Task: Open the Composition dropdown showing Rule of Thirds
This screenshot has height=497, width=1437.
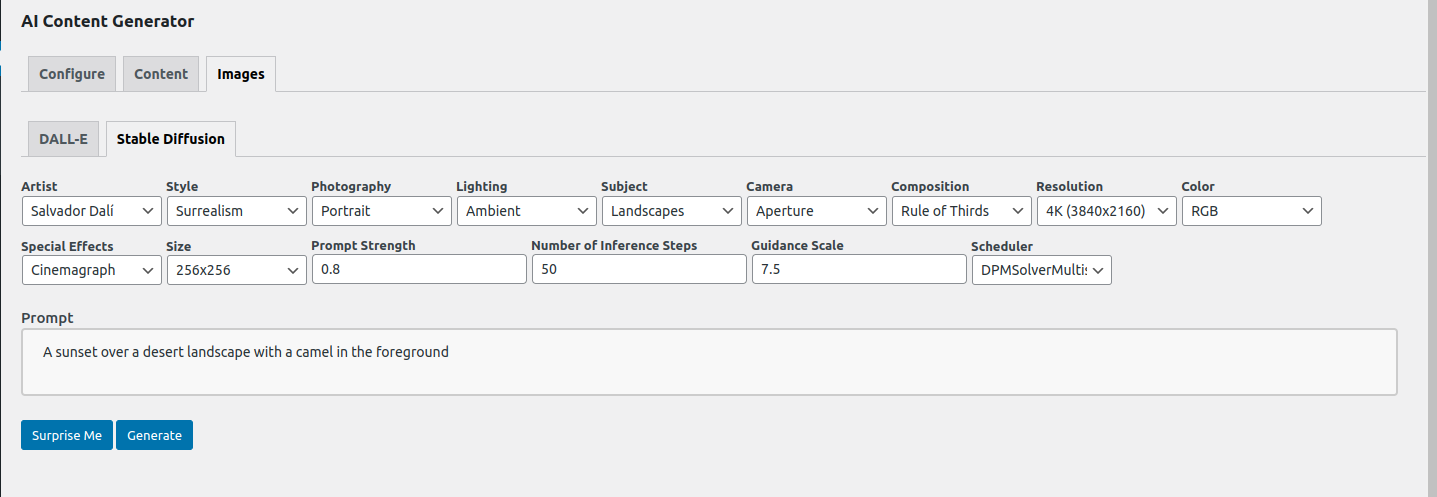Action: click(x=961, y=211)
